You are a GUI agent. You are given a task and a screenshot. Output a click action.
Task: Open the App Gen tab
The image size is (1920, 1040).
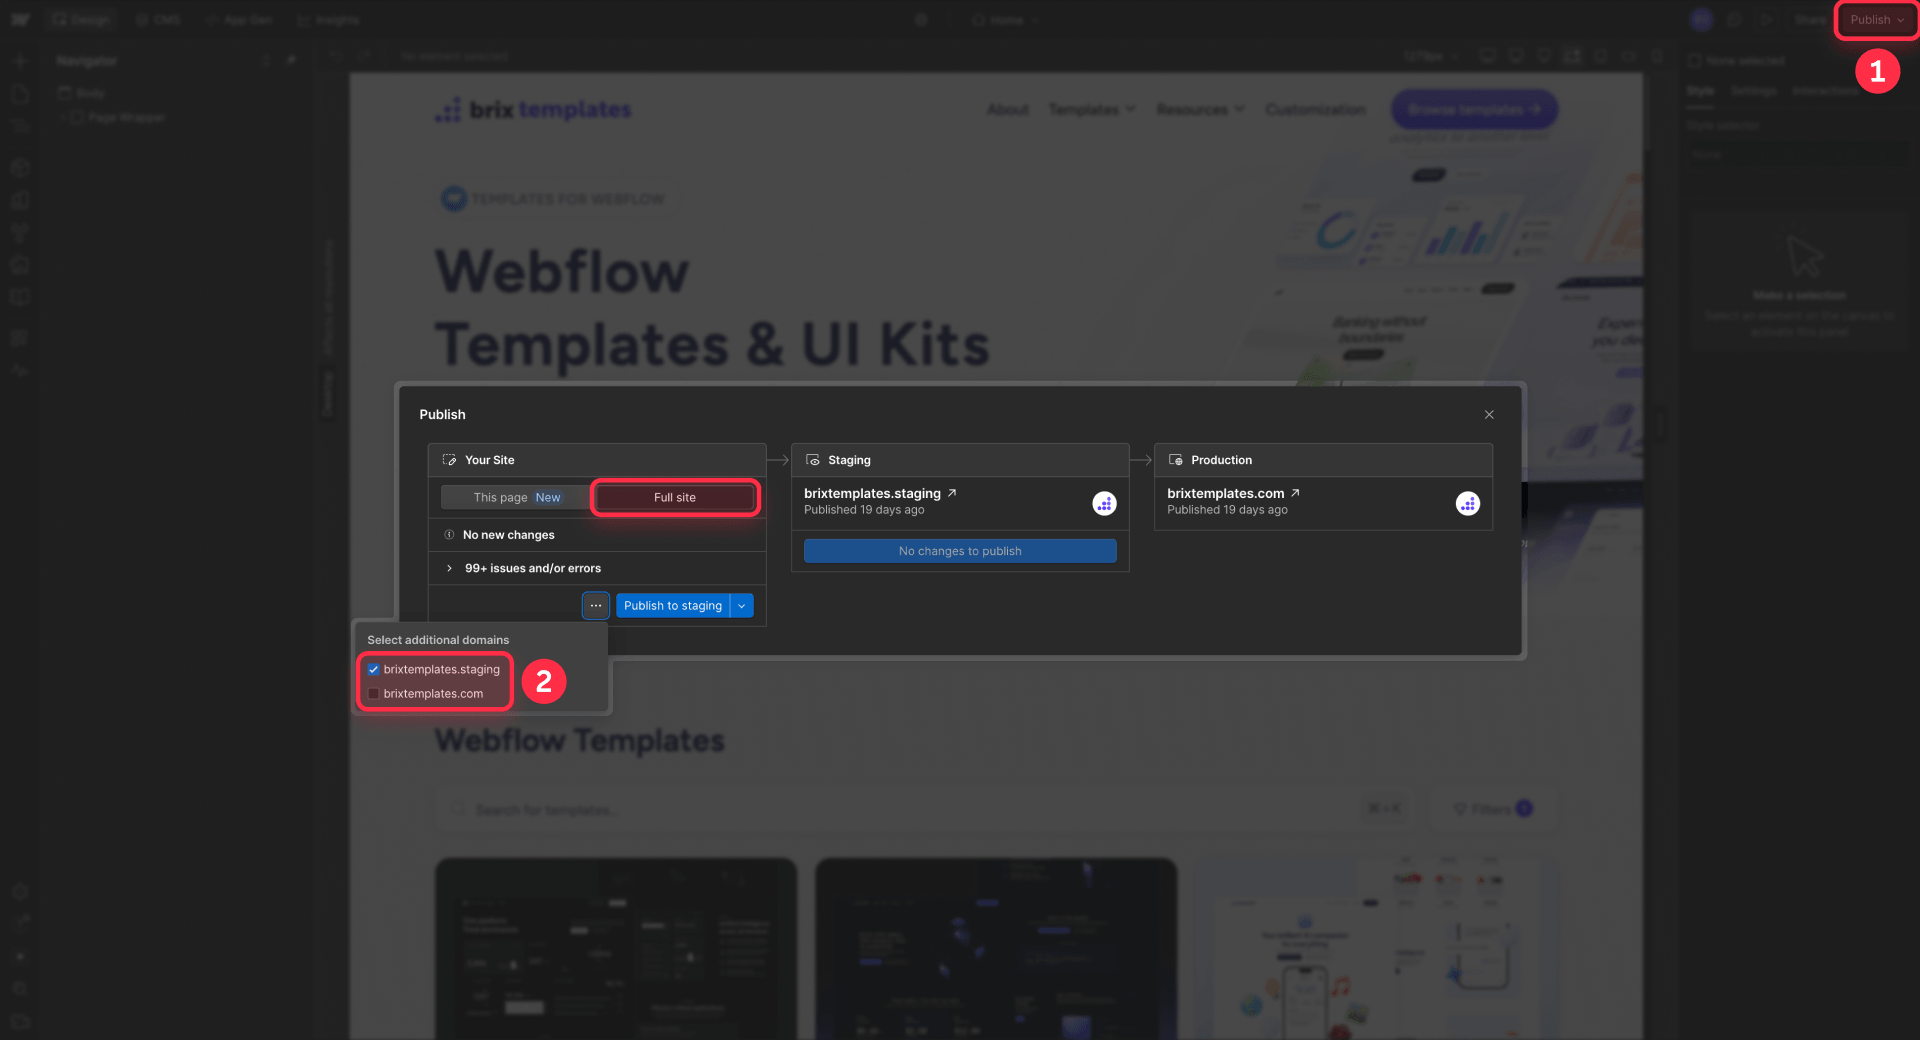[x=239, y=20]
